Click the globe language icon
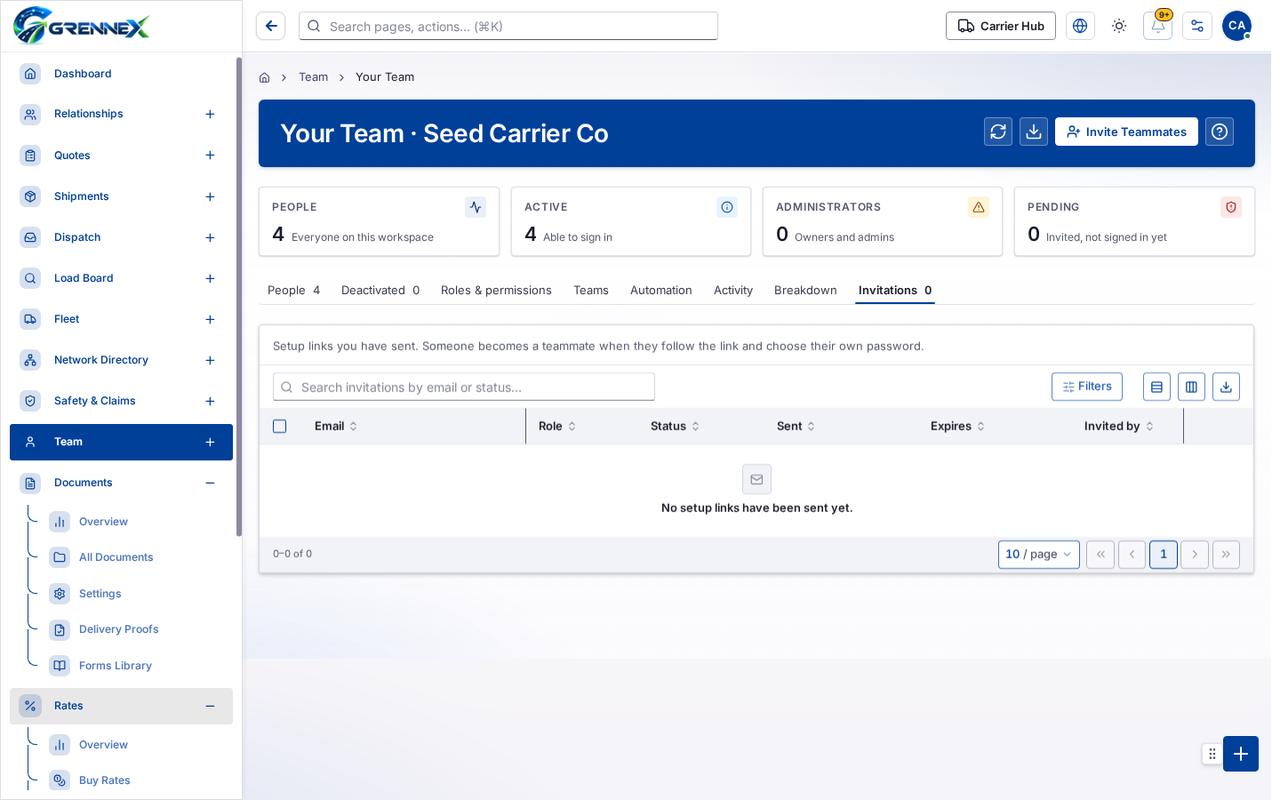Viewport: 1280px width, 800px height. coord(1080,26)
